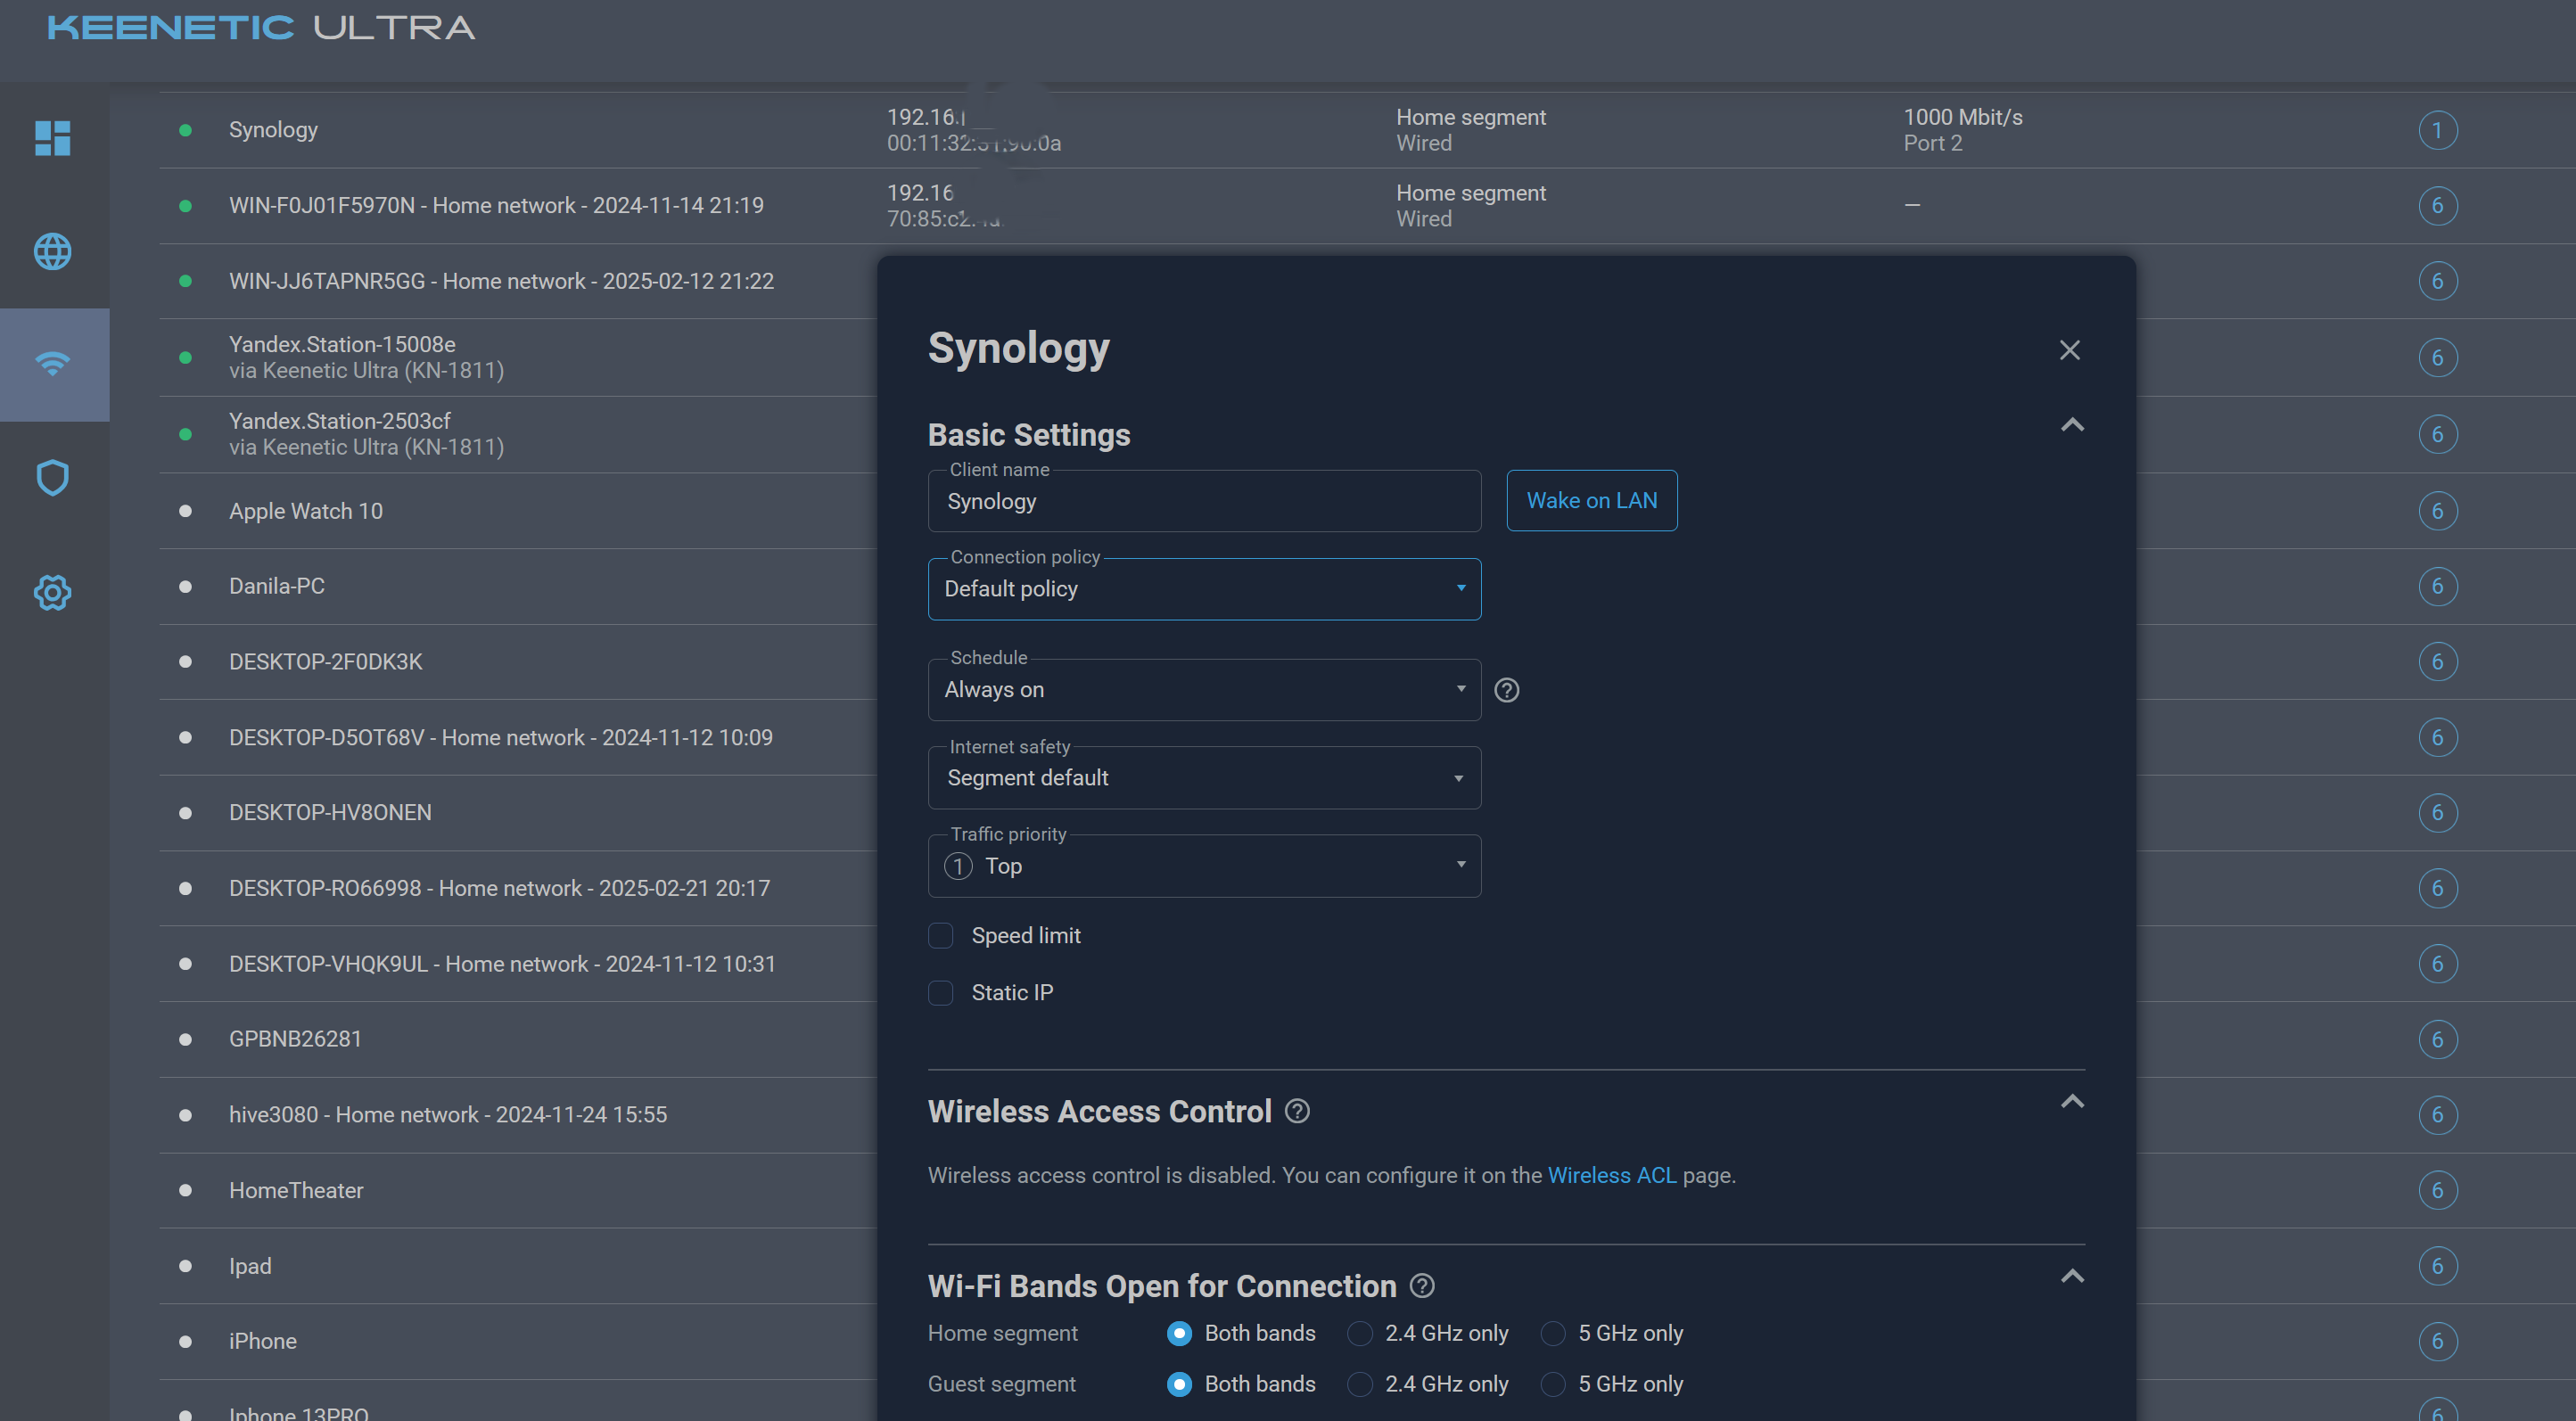The image size is (2576, 1421).
Task: Open the Traffic priority dropdown
Action: [x=1203, y=866]
